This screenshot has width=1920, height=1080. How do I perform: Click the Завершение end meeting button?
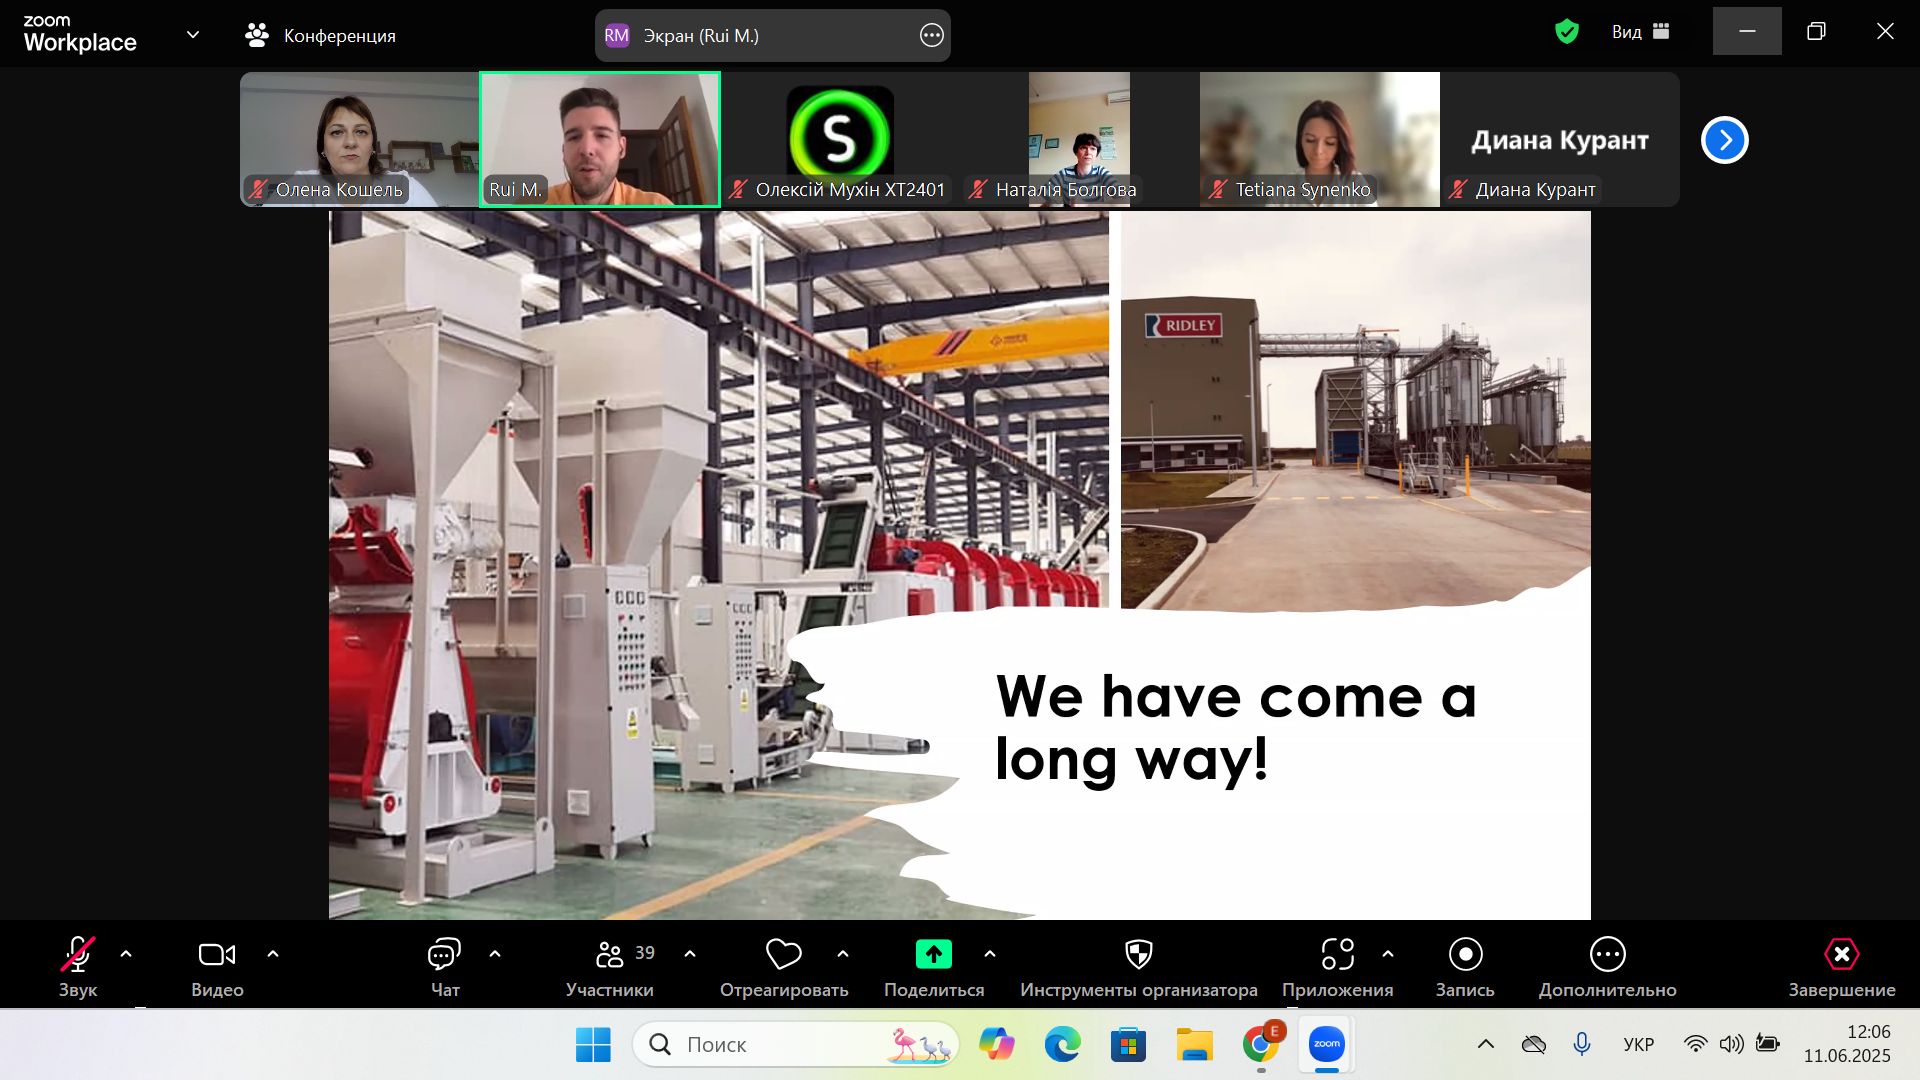tap(1841, 955)
